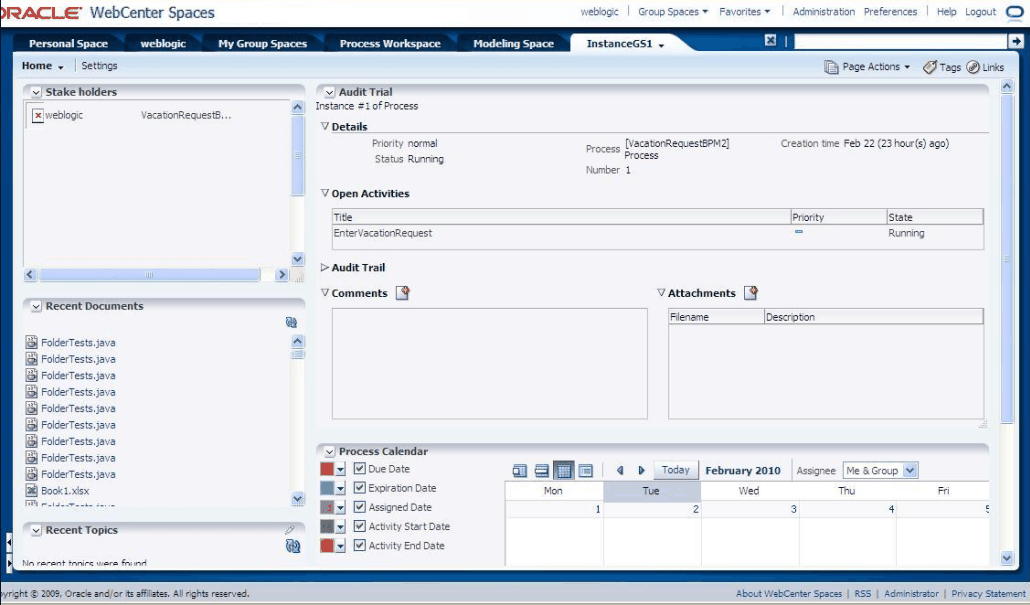
Task: Uncheck the Expiration Date checkbox
Action: pos(359,487)
